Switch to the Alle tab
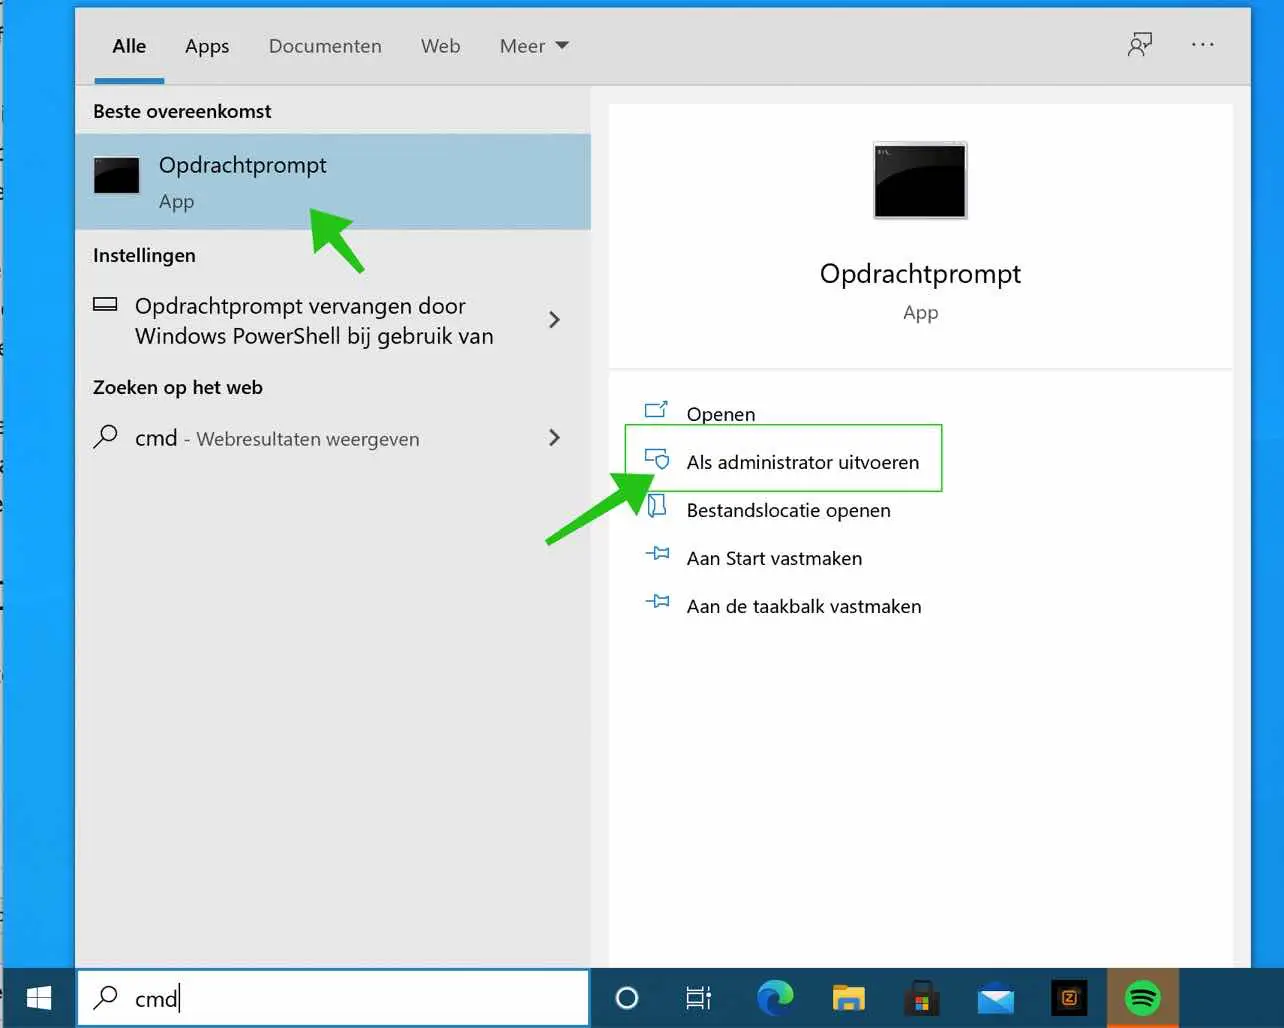Screen dimensions: 1284x1028 pos(129,46)
